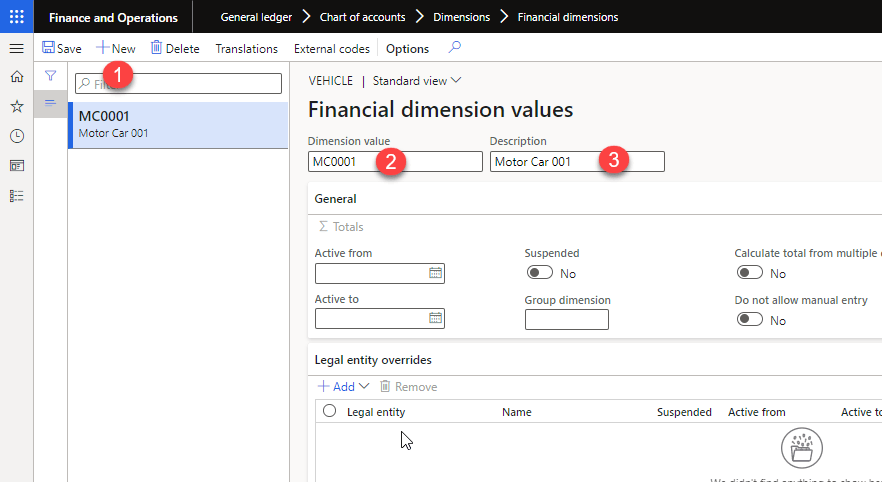Click the filter funnel icon

pos(50,76)
